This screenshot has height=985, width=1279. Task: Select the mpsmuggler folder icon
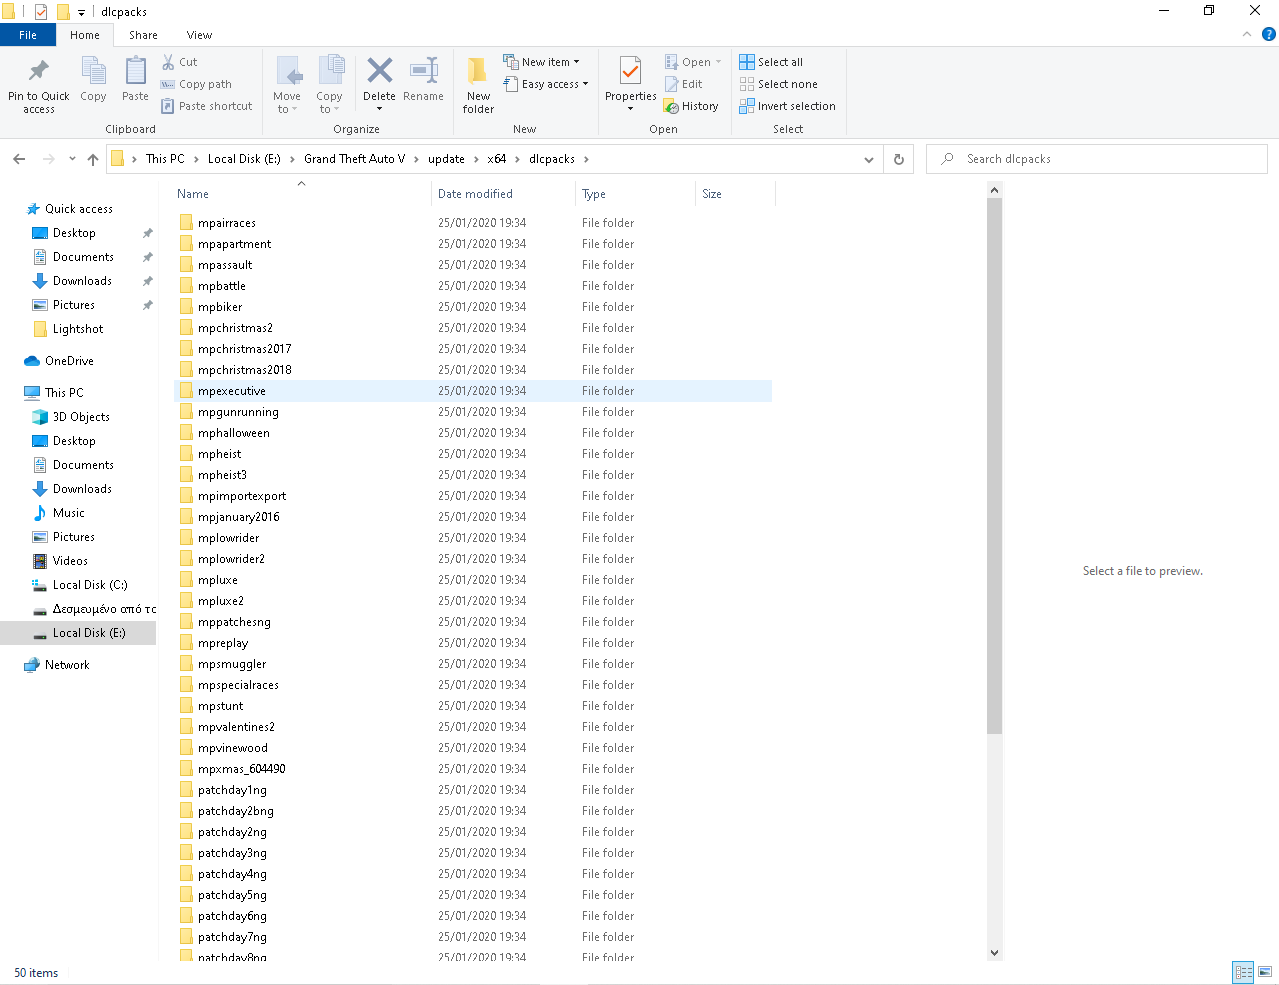click(186, 663)
